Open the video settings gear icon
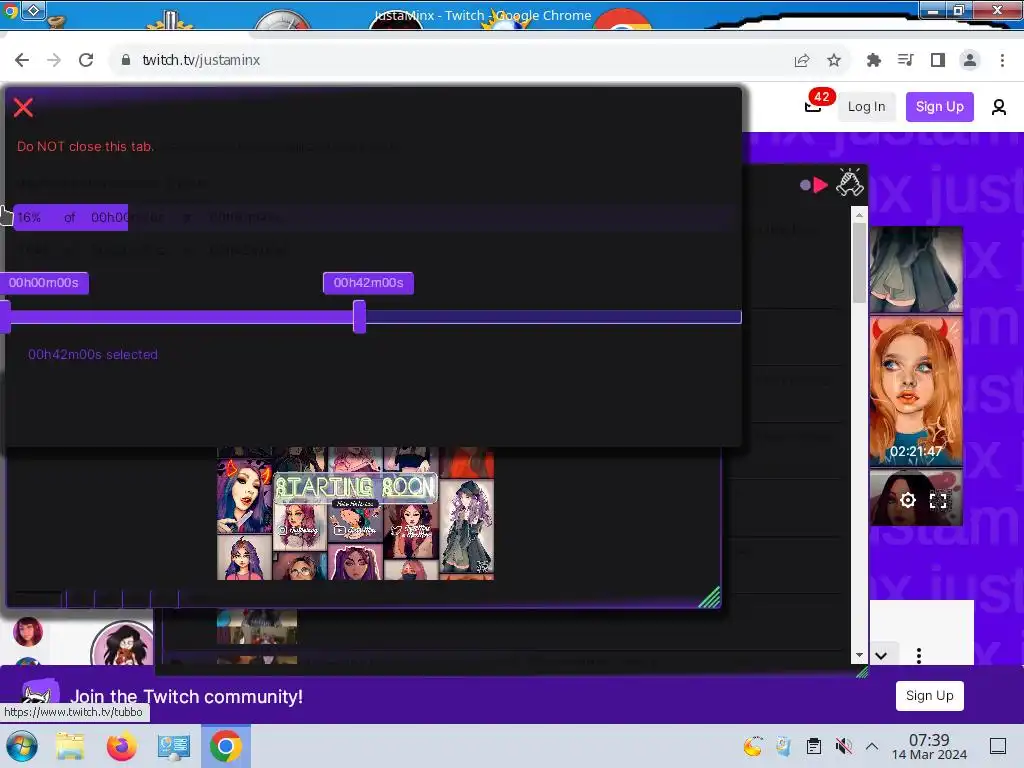 pyautogui.click(x=908, y=500)
